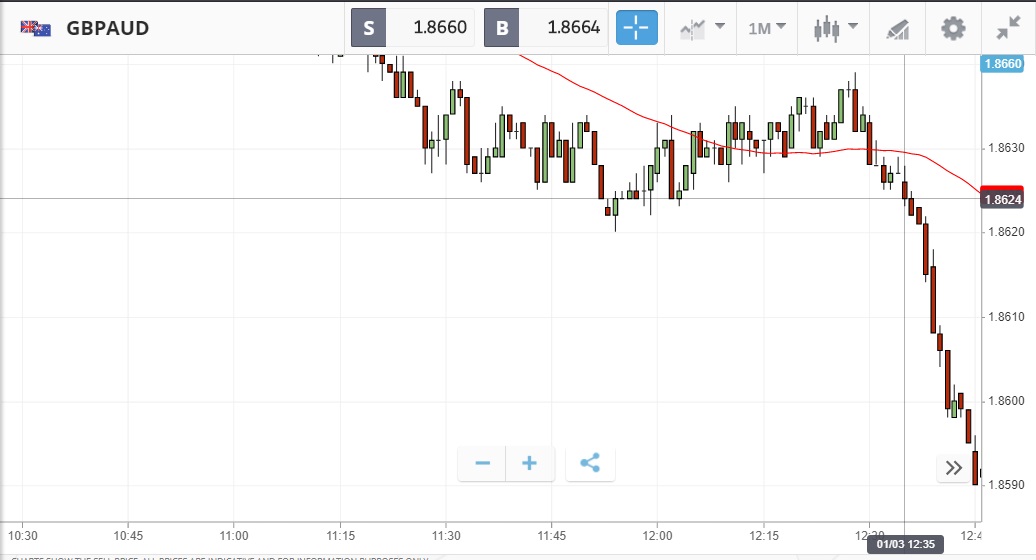Collapse chart from fullscreen view
Viewport: 1036px width, 560px height.
click(x=1008, y=28)
